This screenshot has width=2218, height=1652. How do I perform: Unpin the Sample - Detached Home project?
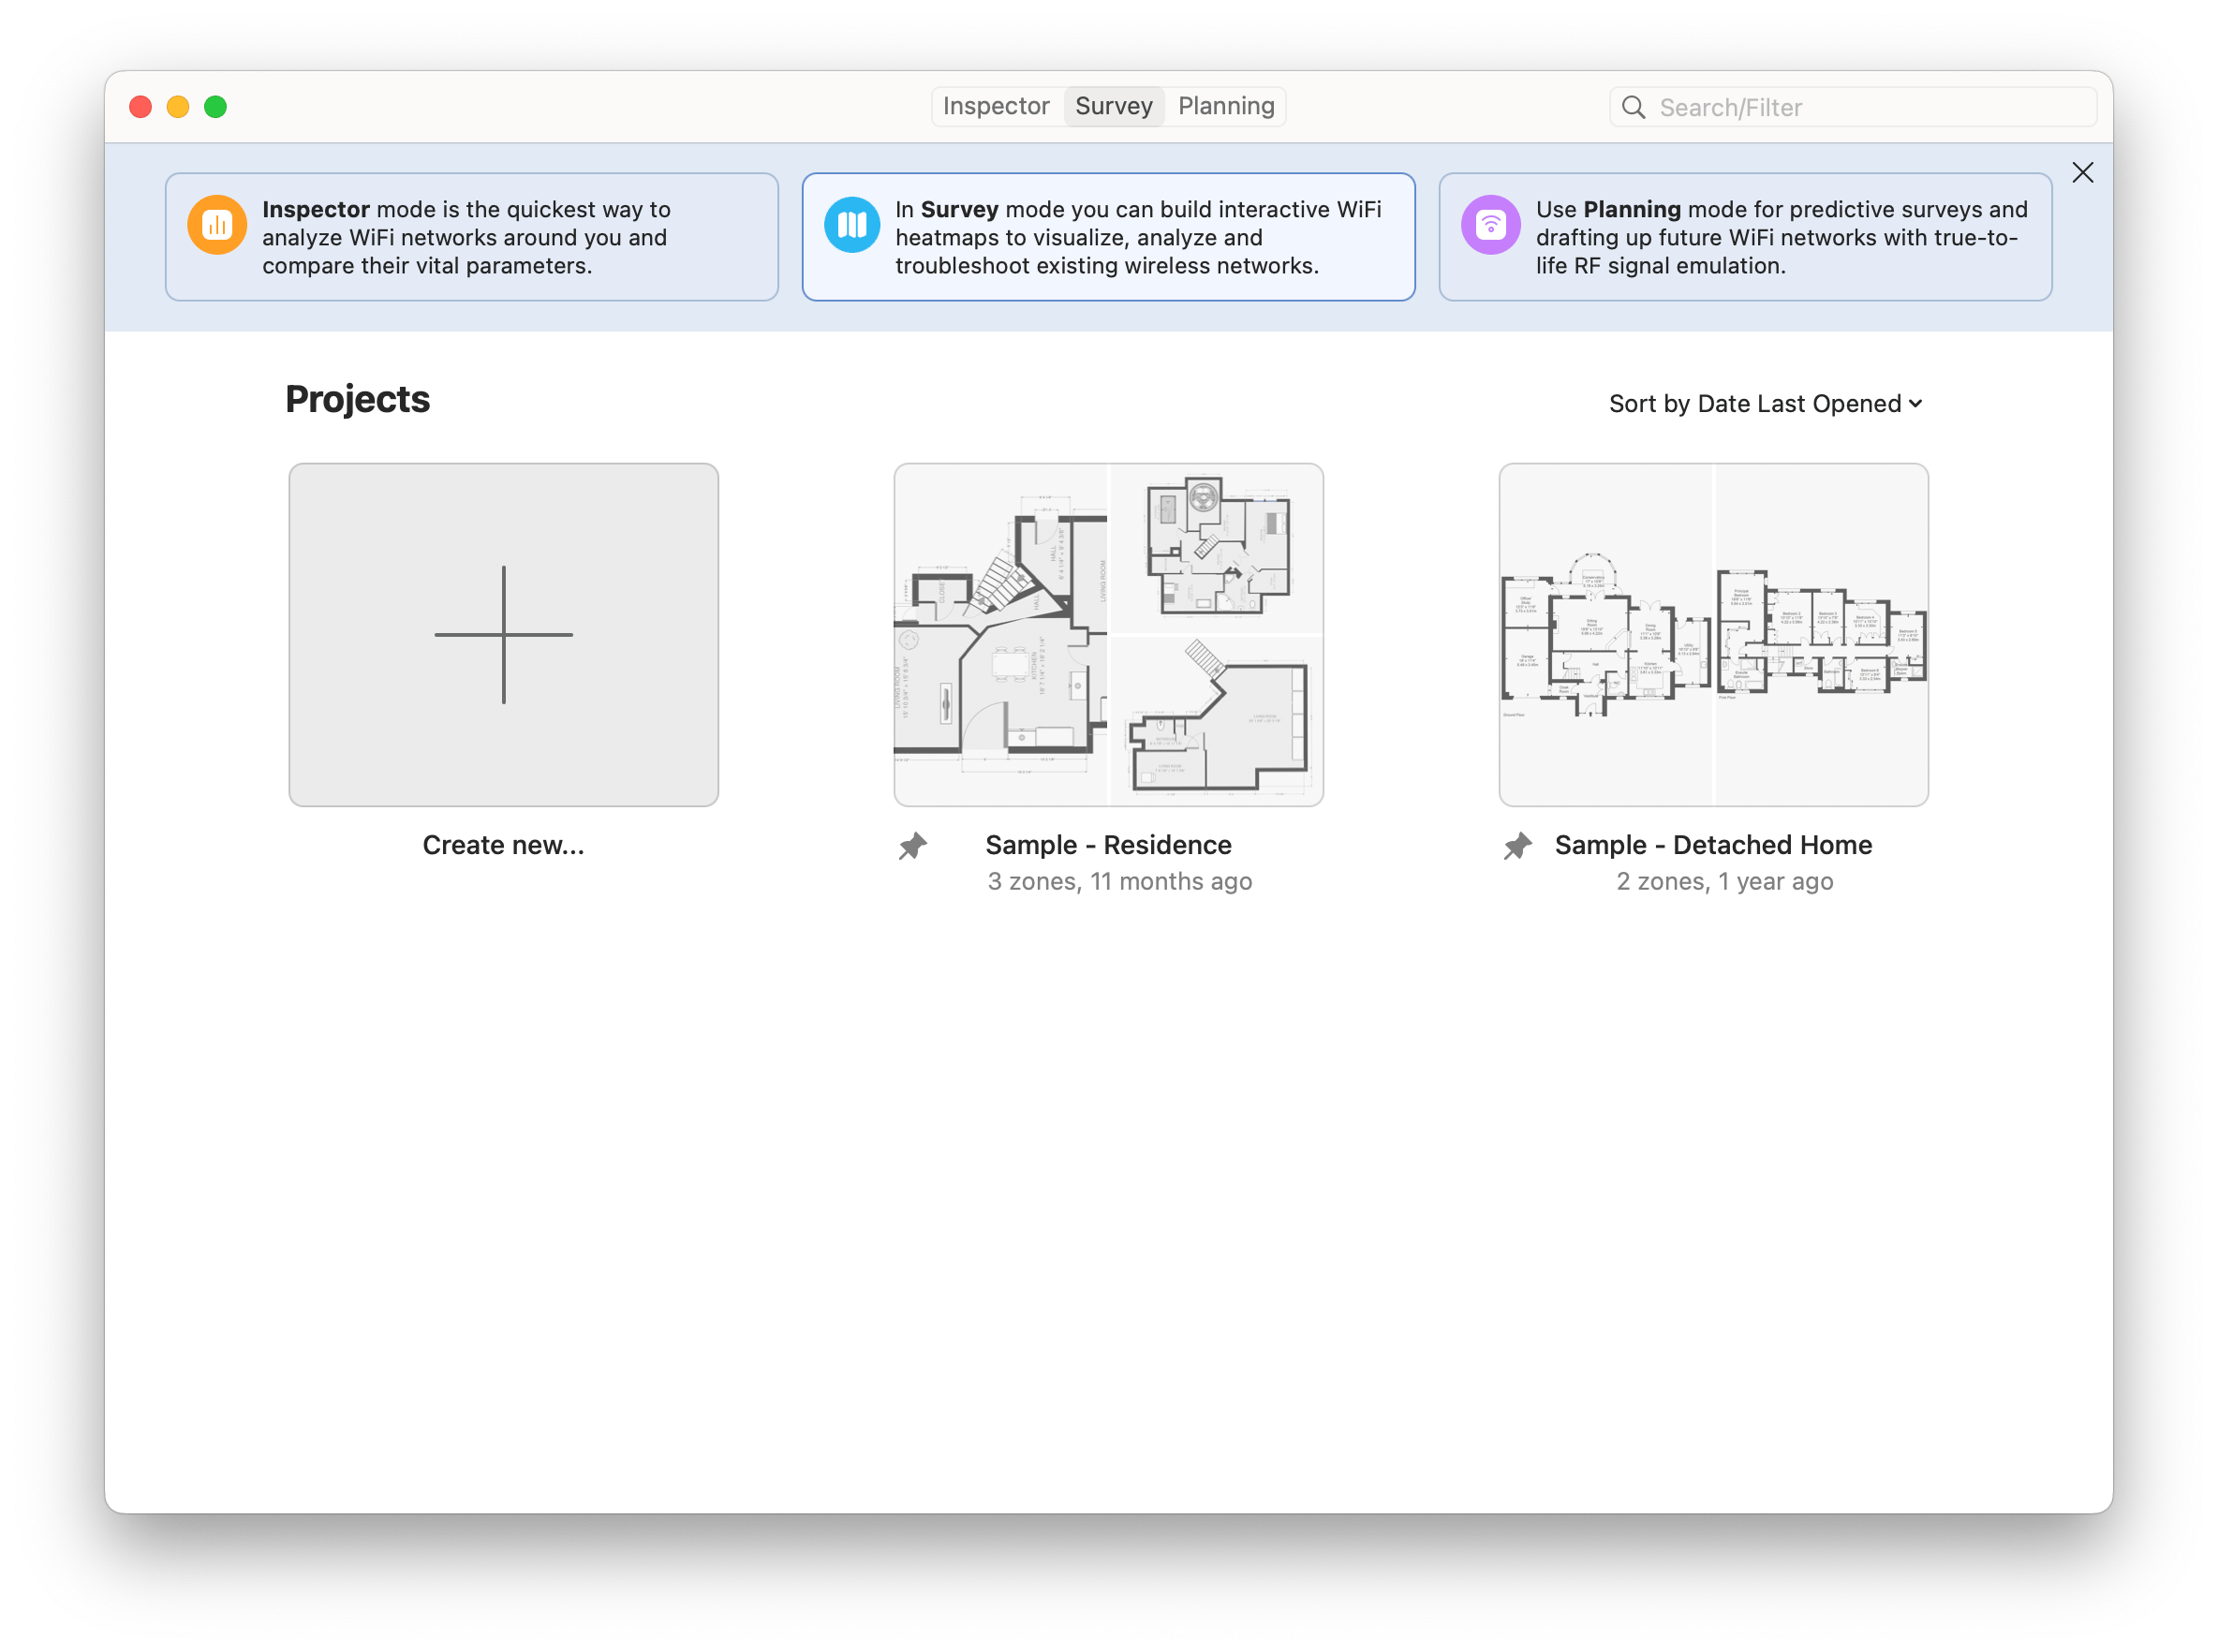(1517, 846)
